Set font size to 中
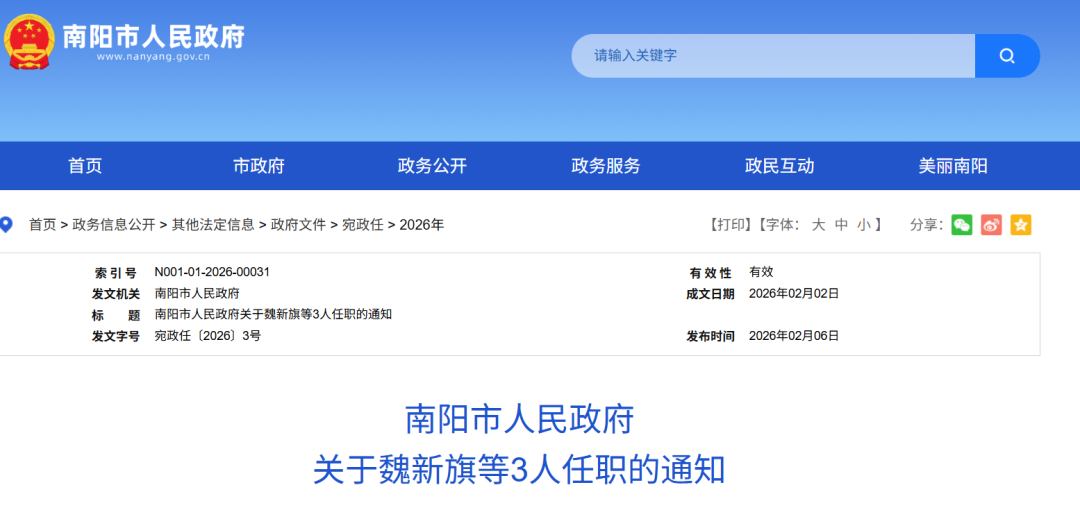 click(x=841, y=225)
